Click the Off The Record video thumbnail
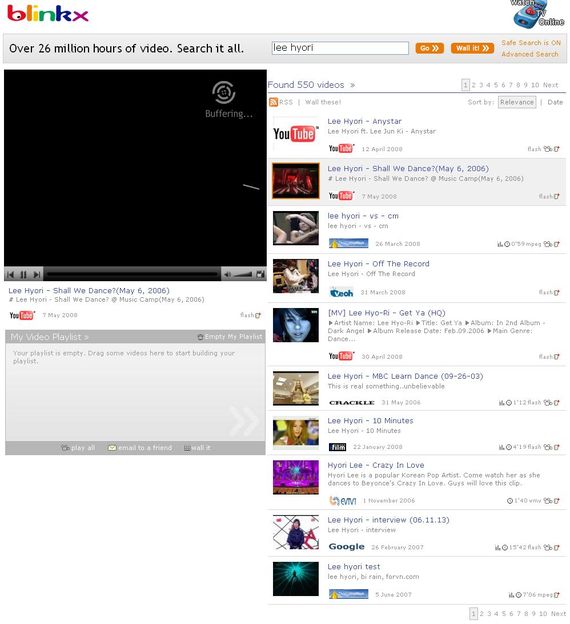Viewport: 570px width, 624px height. point(296,276)
